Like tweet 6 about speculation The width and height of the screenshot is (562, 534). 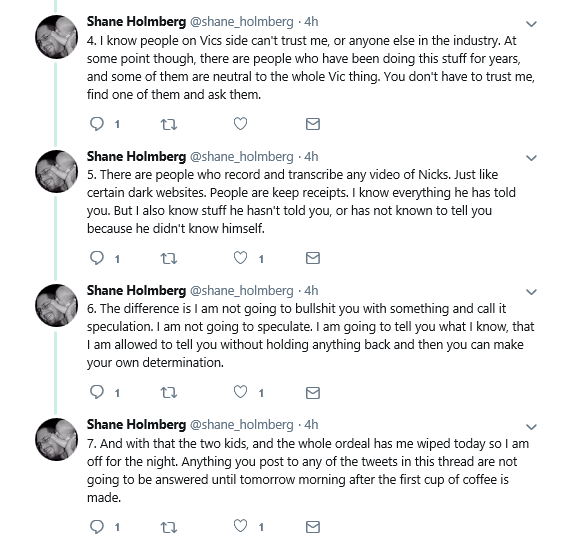point(240,392)
